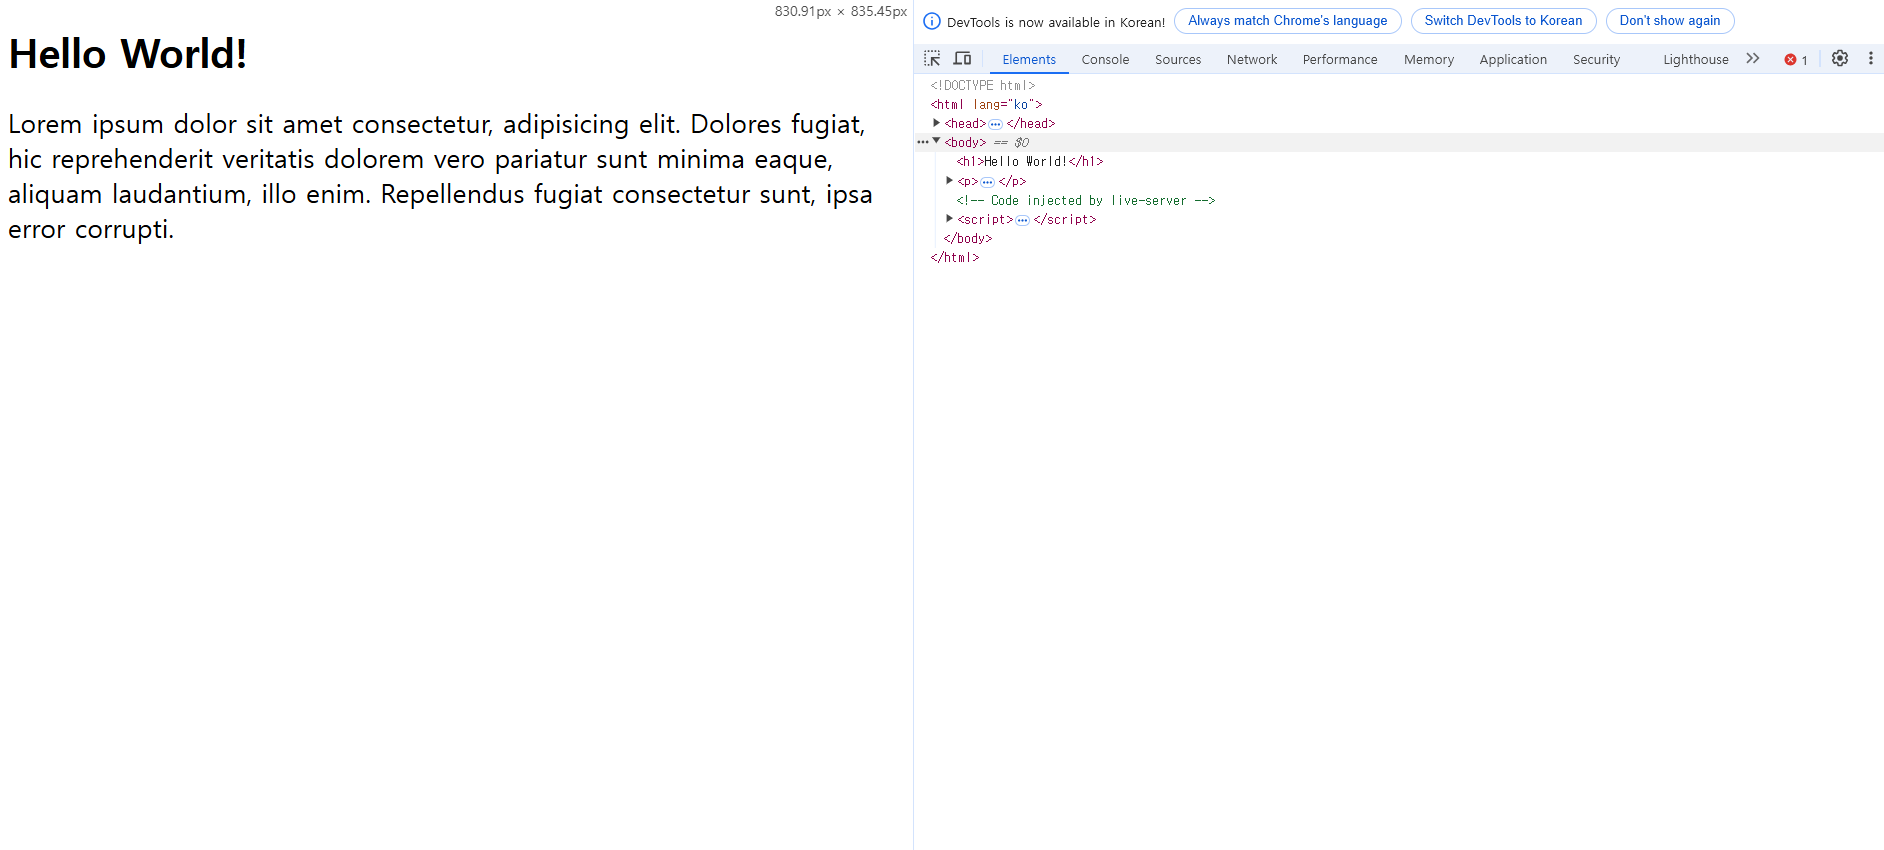Image resolution: width=1884 pixels, height=850 pixels.
Task: Activate the inspect element picker icon
Action: [x=932, y=59]
